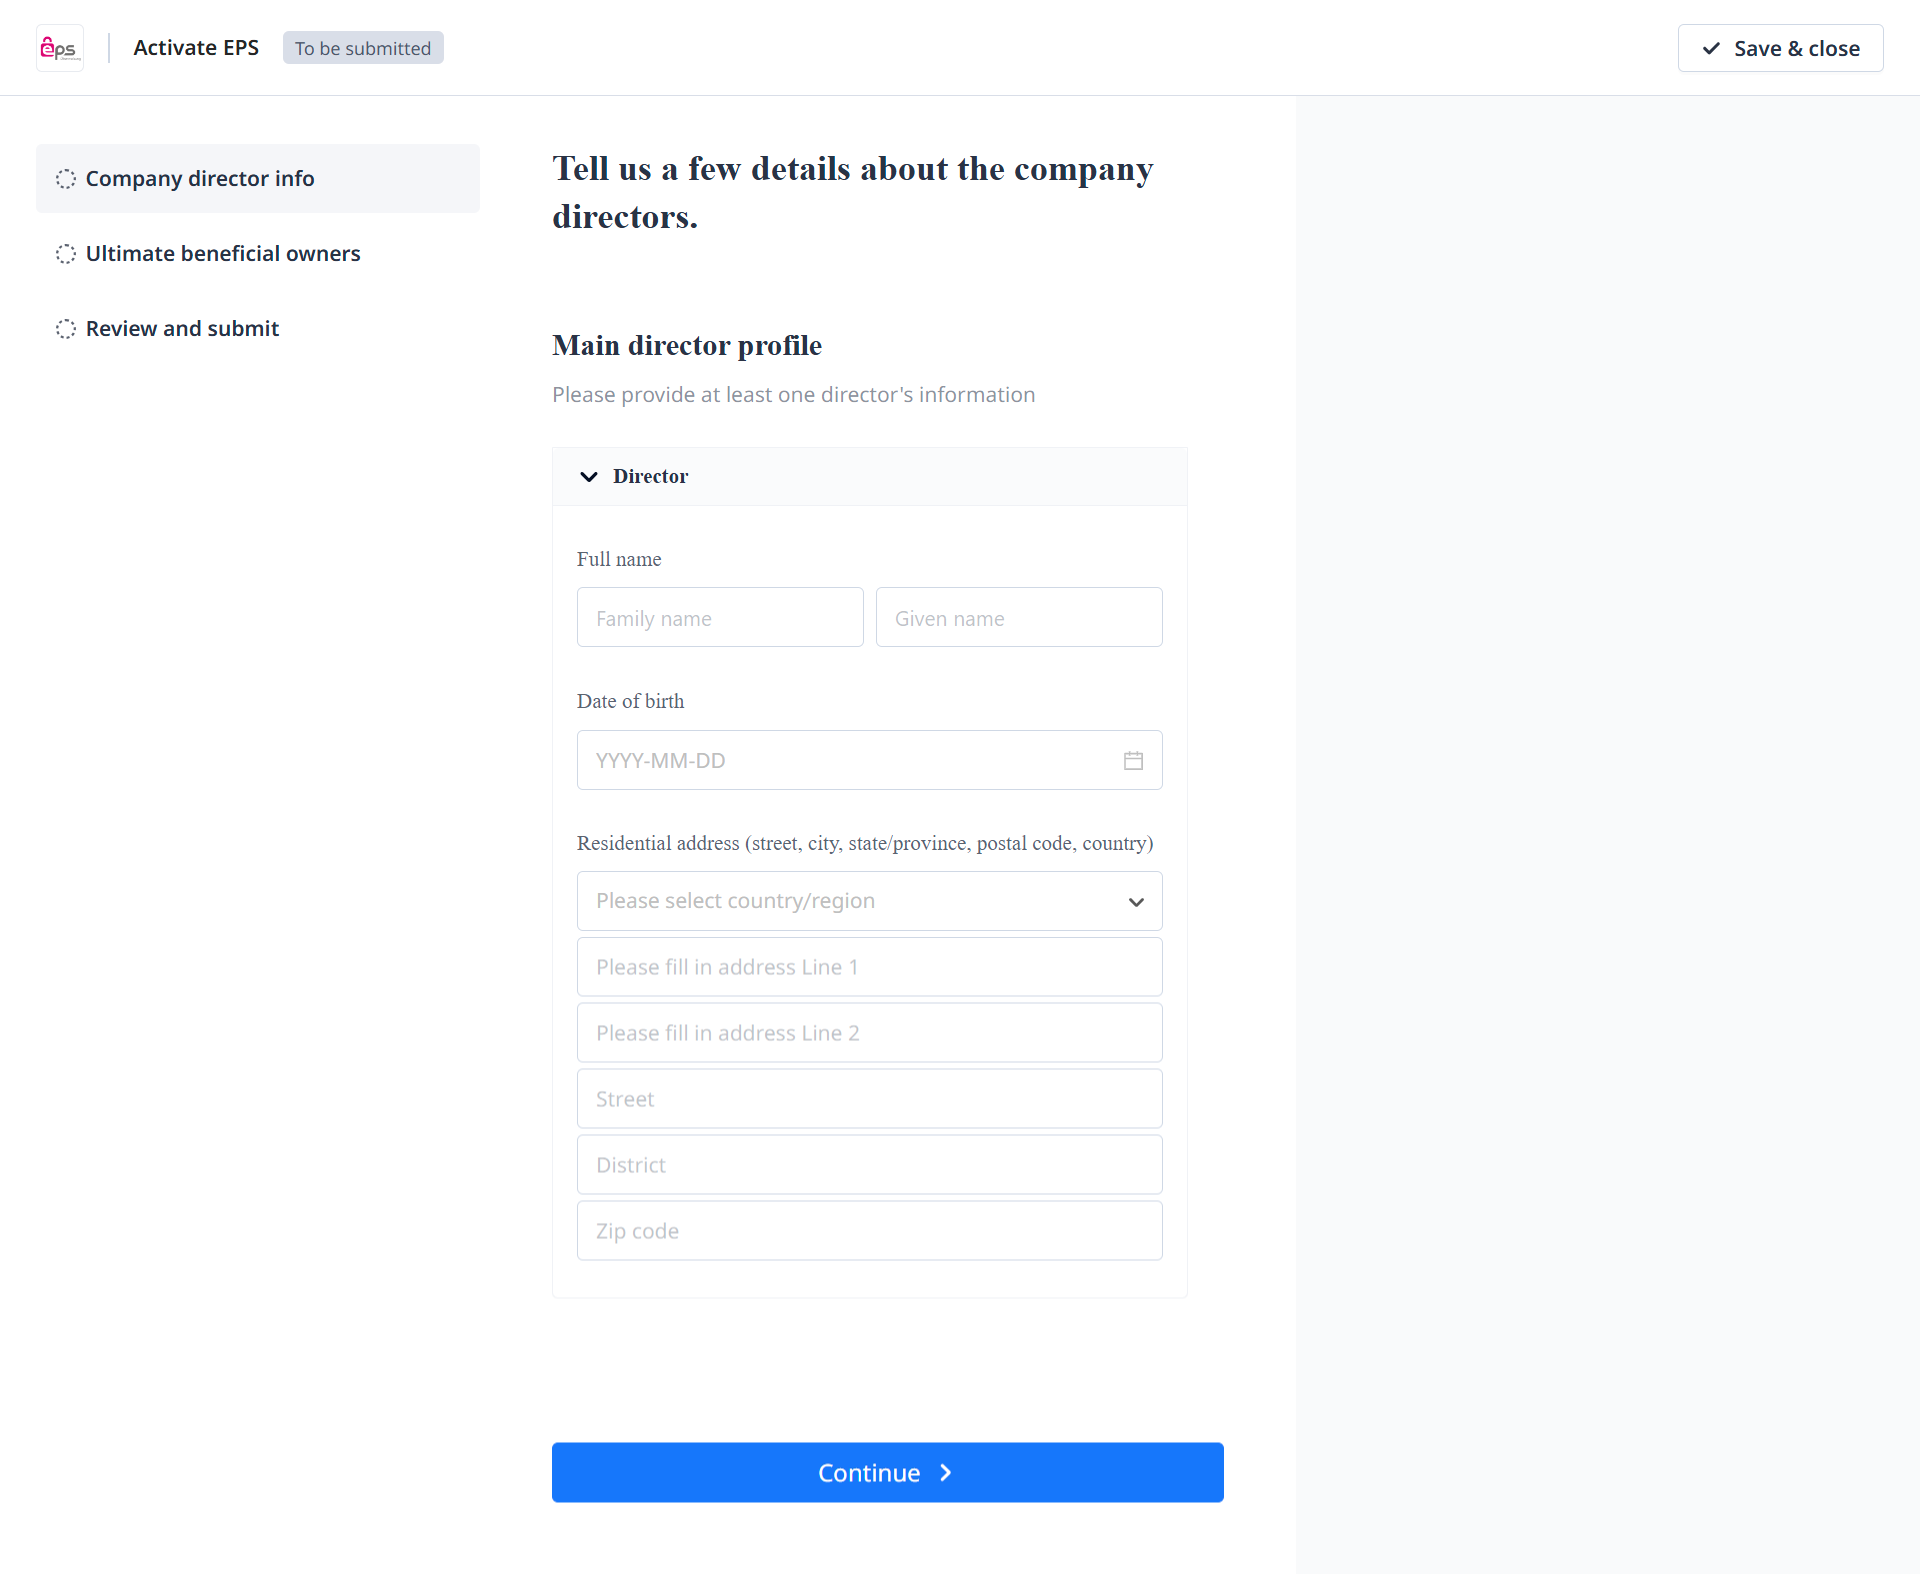This screenshot has width=1920, height=1575.
Task: Click the country/region dropdown arrow
Action: click(1136, 902)
